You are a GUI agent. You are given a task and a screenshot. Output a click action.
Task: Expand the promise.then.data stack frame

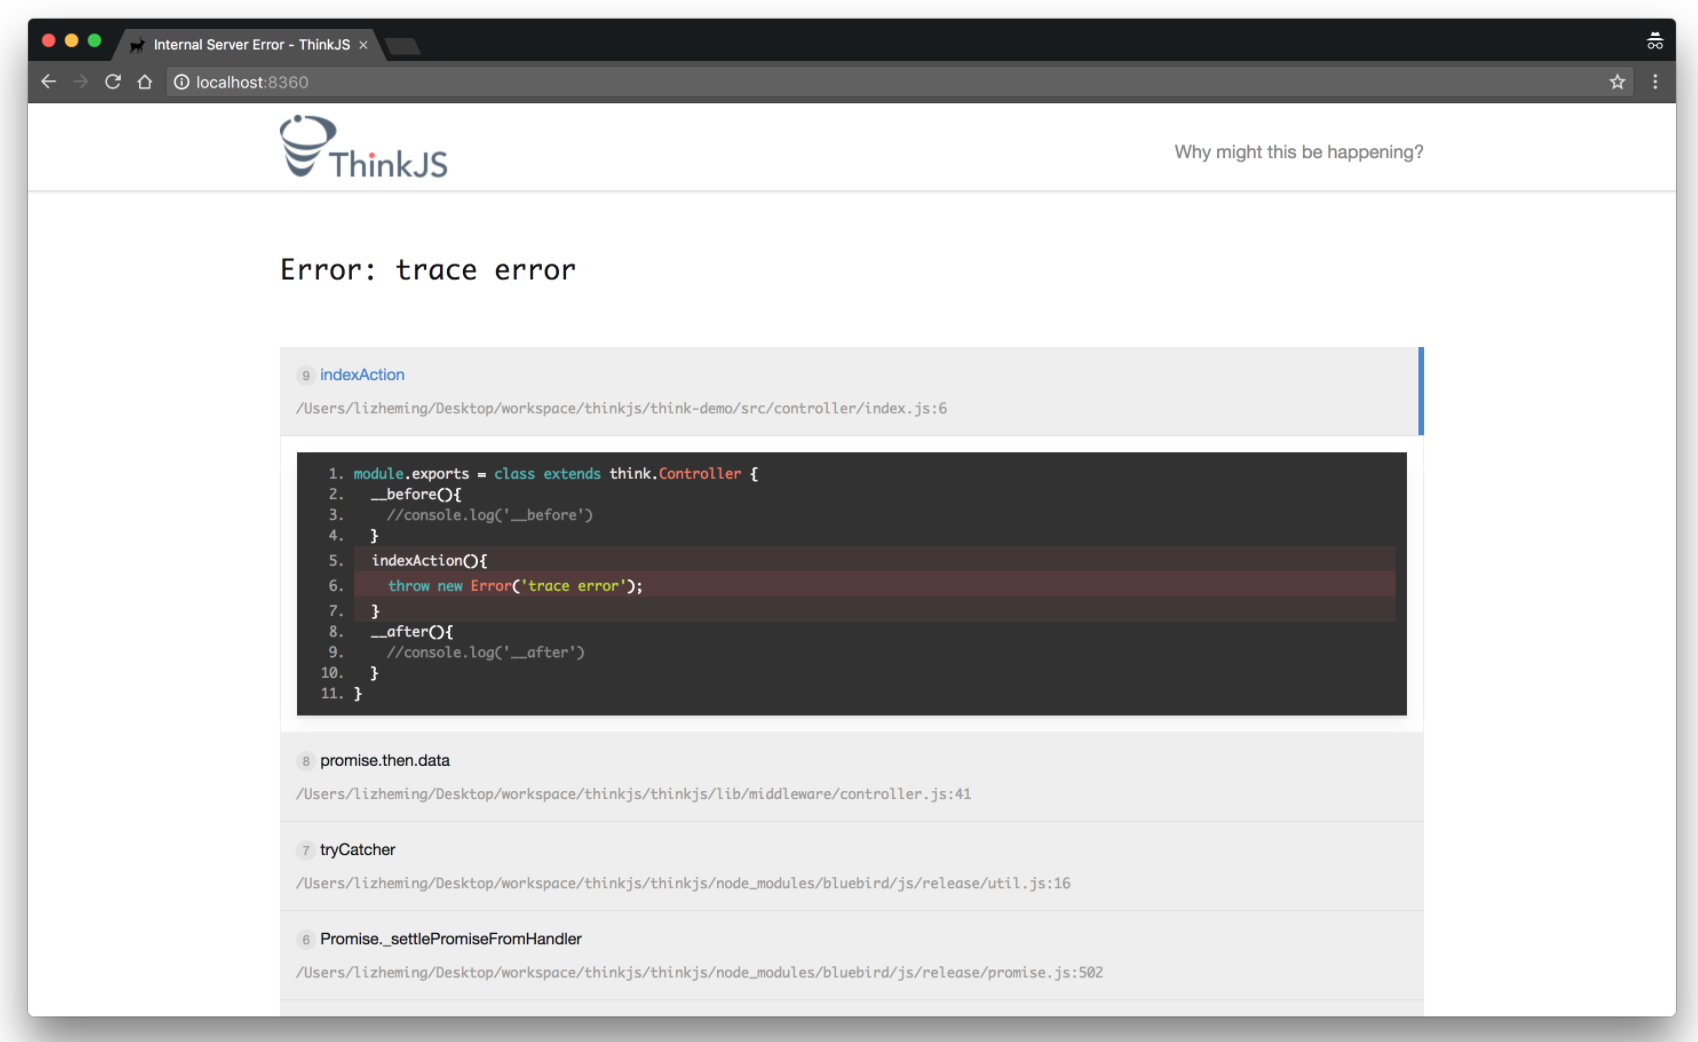[384, 761]
